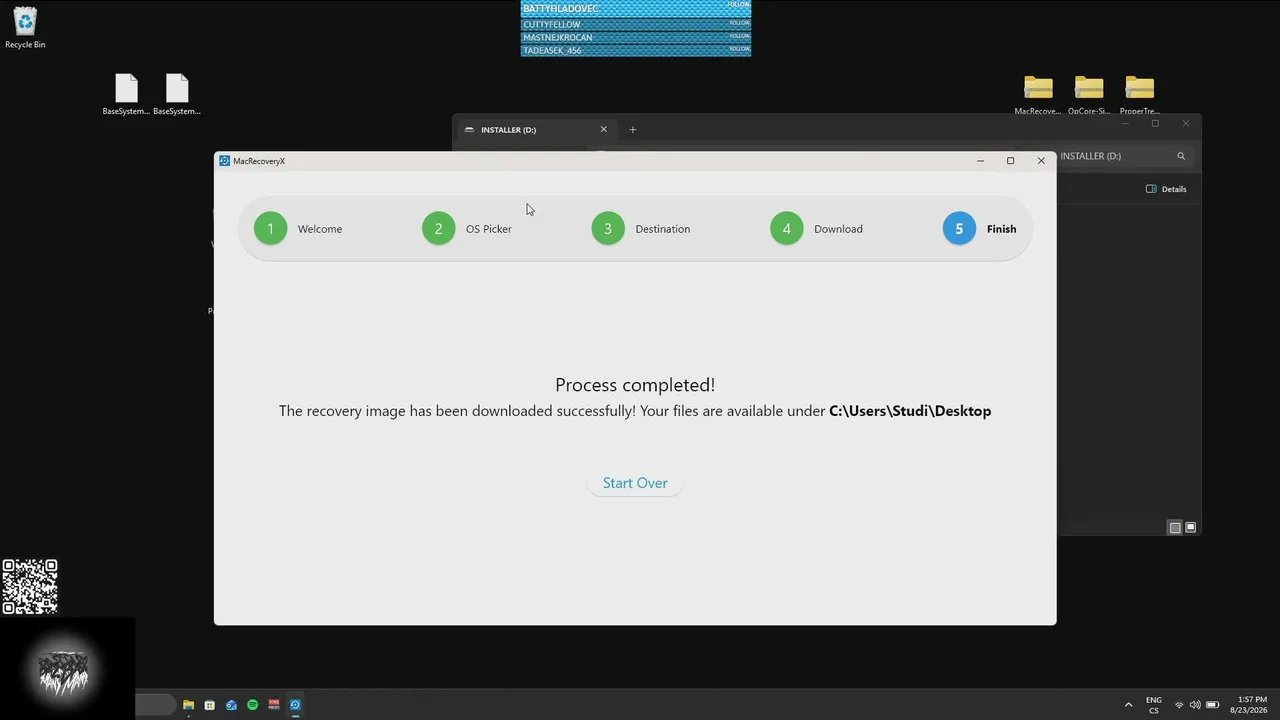Toggle the Details pane in File Explorer
1280x720 pixels.
[1166, 189]
